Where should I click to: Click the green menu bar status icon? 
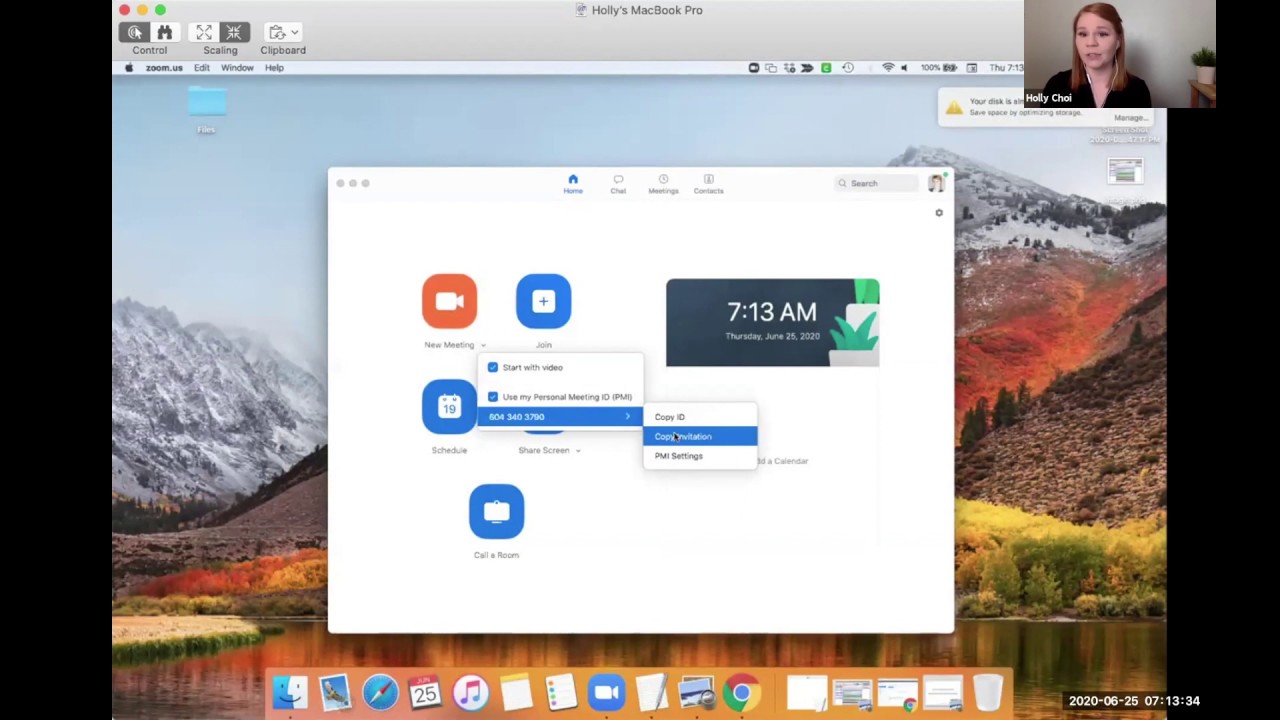(826, 68)
